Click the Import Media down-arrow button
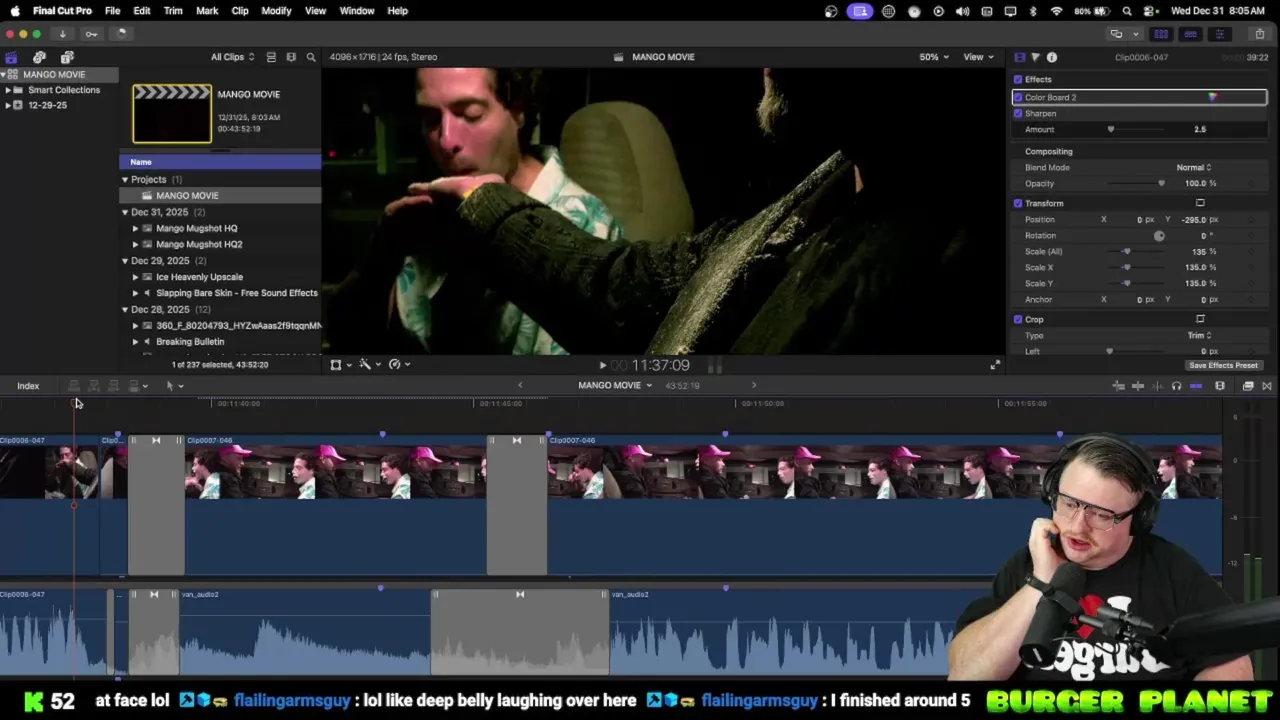 pos(62,33)
